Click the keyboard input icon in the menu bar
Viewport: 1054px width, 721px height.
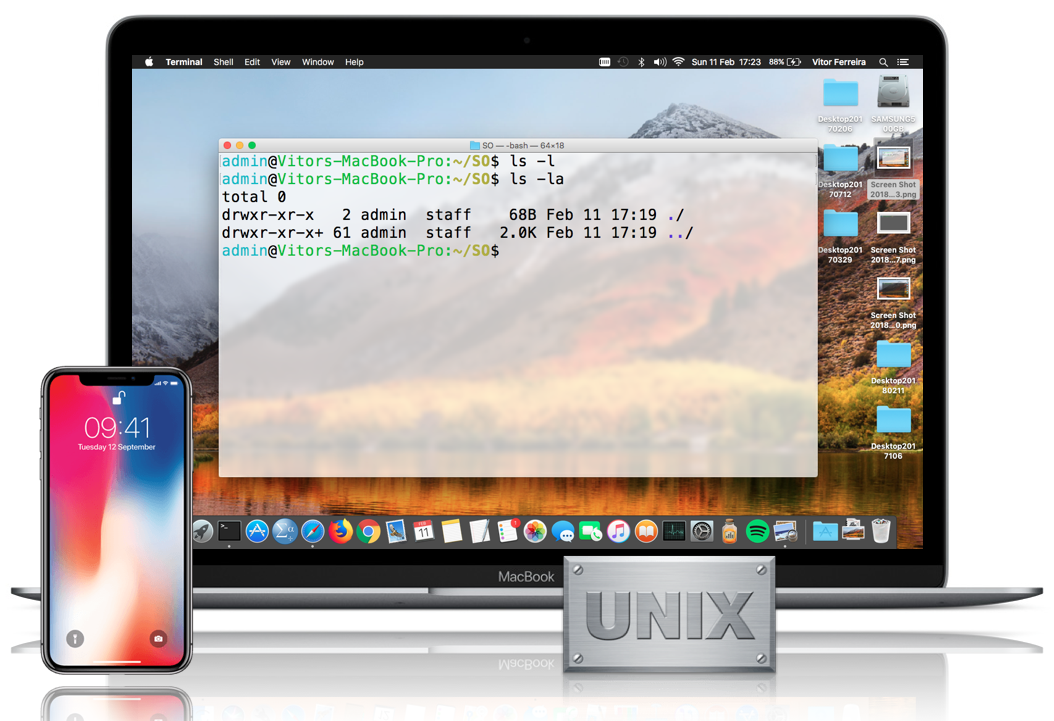point(604,62)
